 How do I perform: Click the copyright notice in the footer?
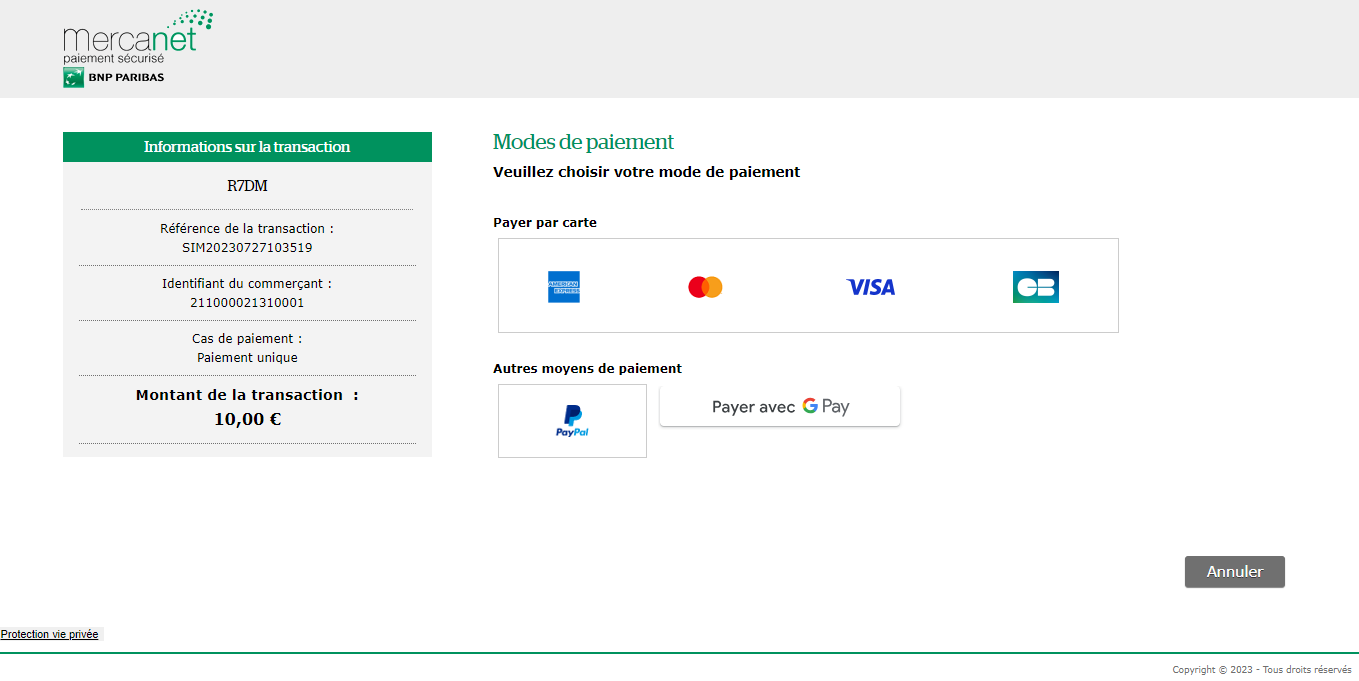pyautogui.click(x=1263, y=670)
